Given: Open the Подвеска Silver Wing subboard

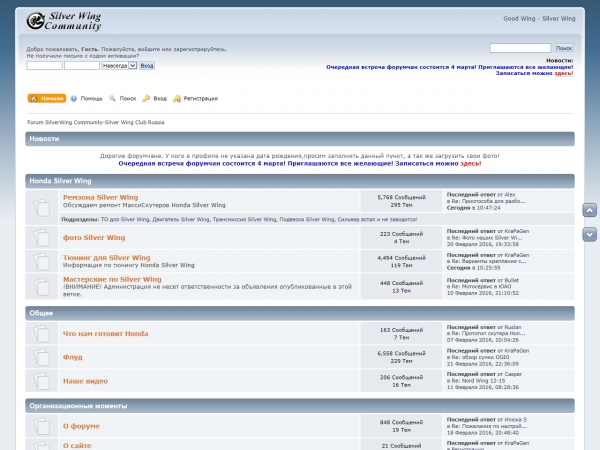Looking at the screenshot, I should (307, 220).
